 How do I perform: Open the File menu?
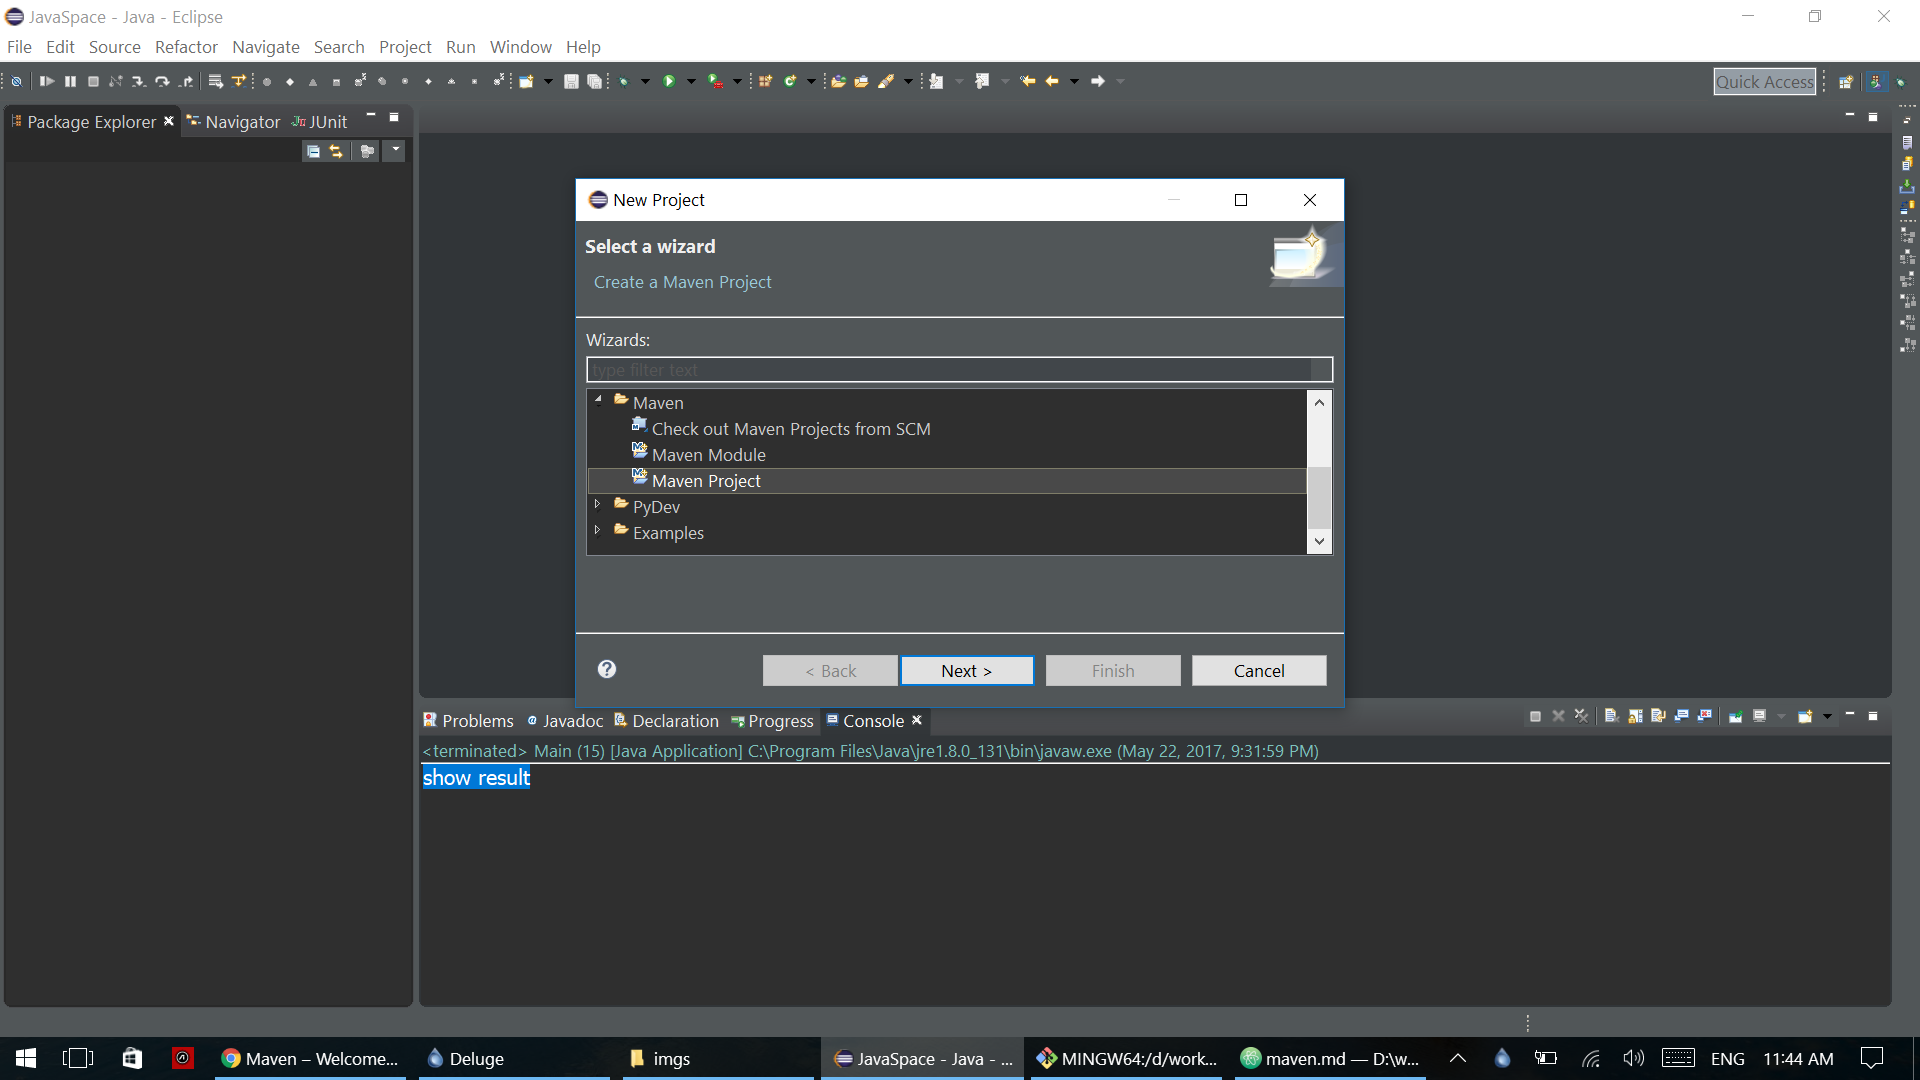pos(19,47)
